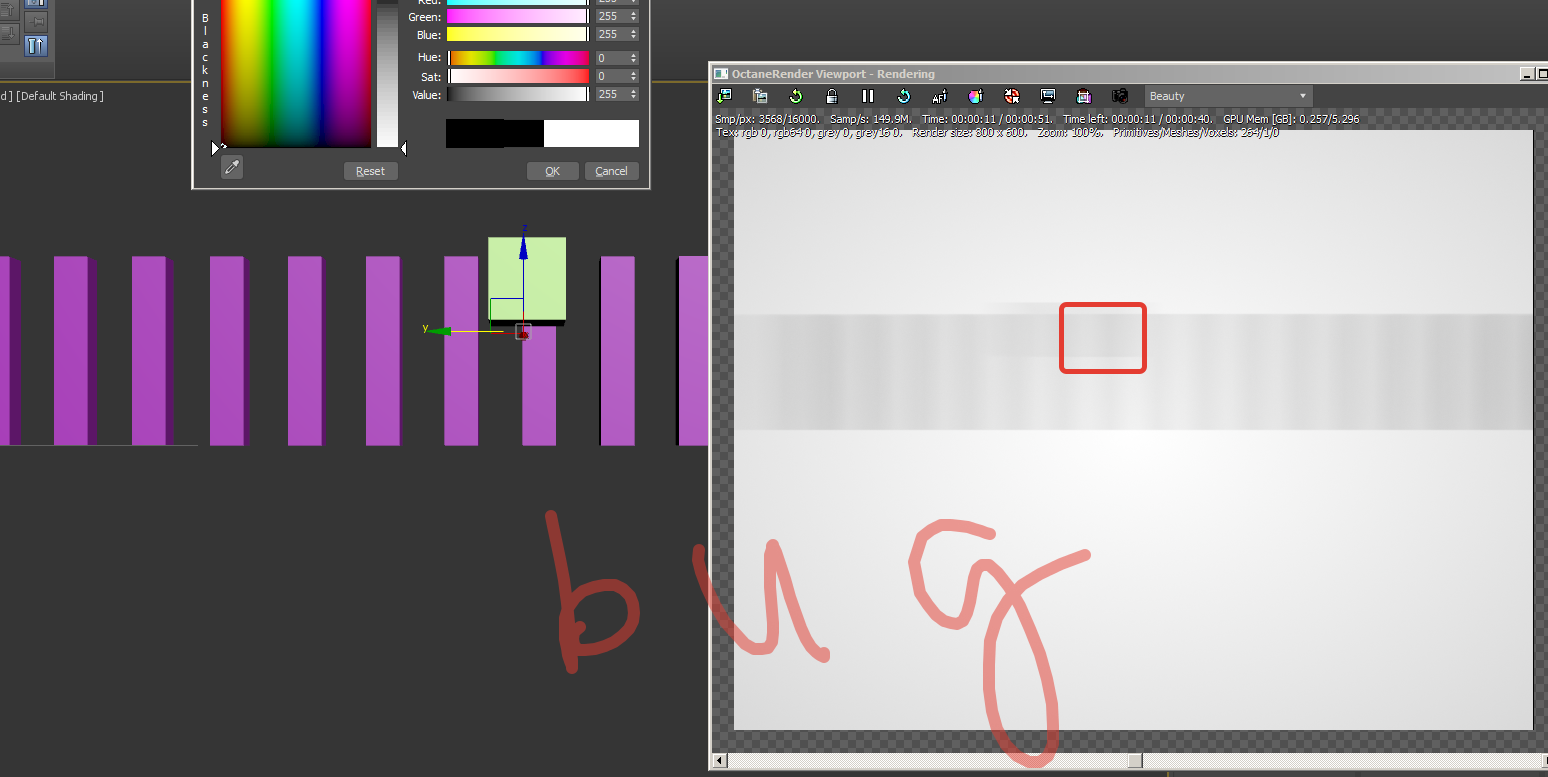1548x777 pixels.
Task: Click the OctaneRender horizontal scrollbar thumb
Action: 1135,762
